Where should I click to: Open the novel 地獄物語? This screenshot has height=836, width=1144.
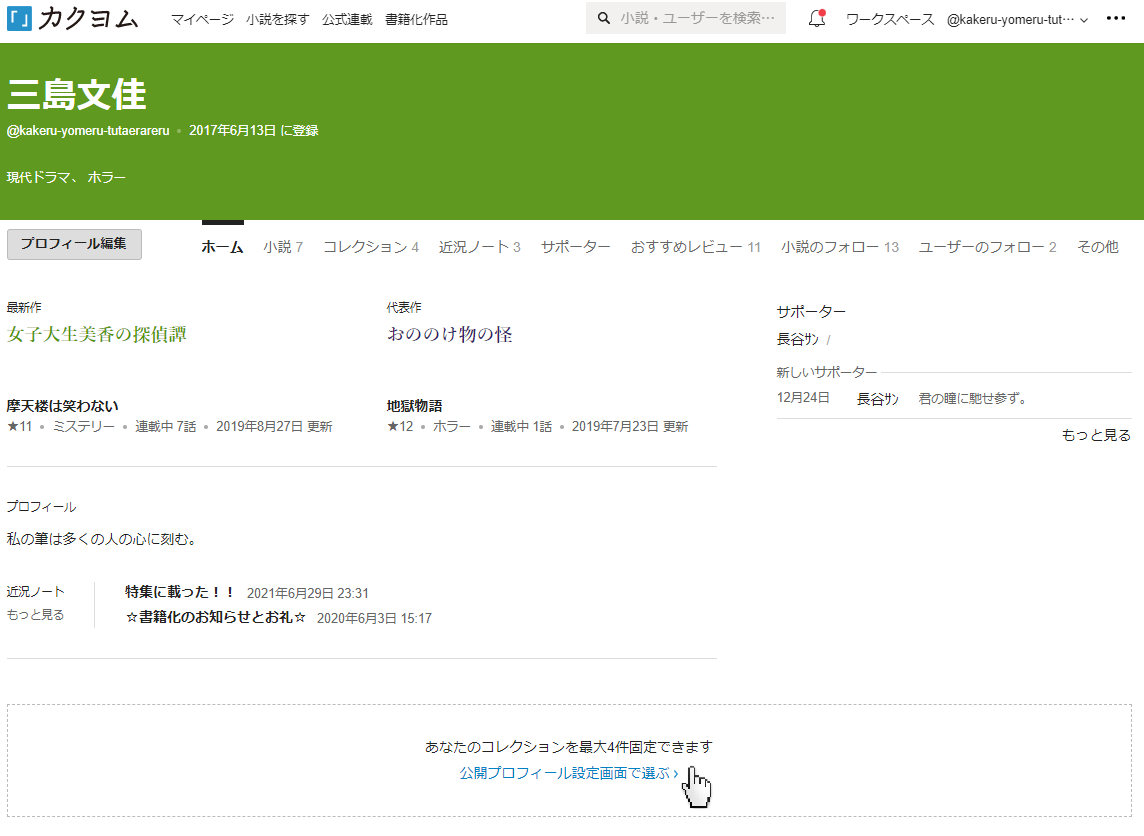[414, 406]
